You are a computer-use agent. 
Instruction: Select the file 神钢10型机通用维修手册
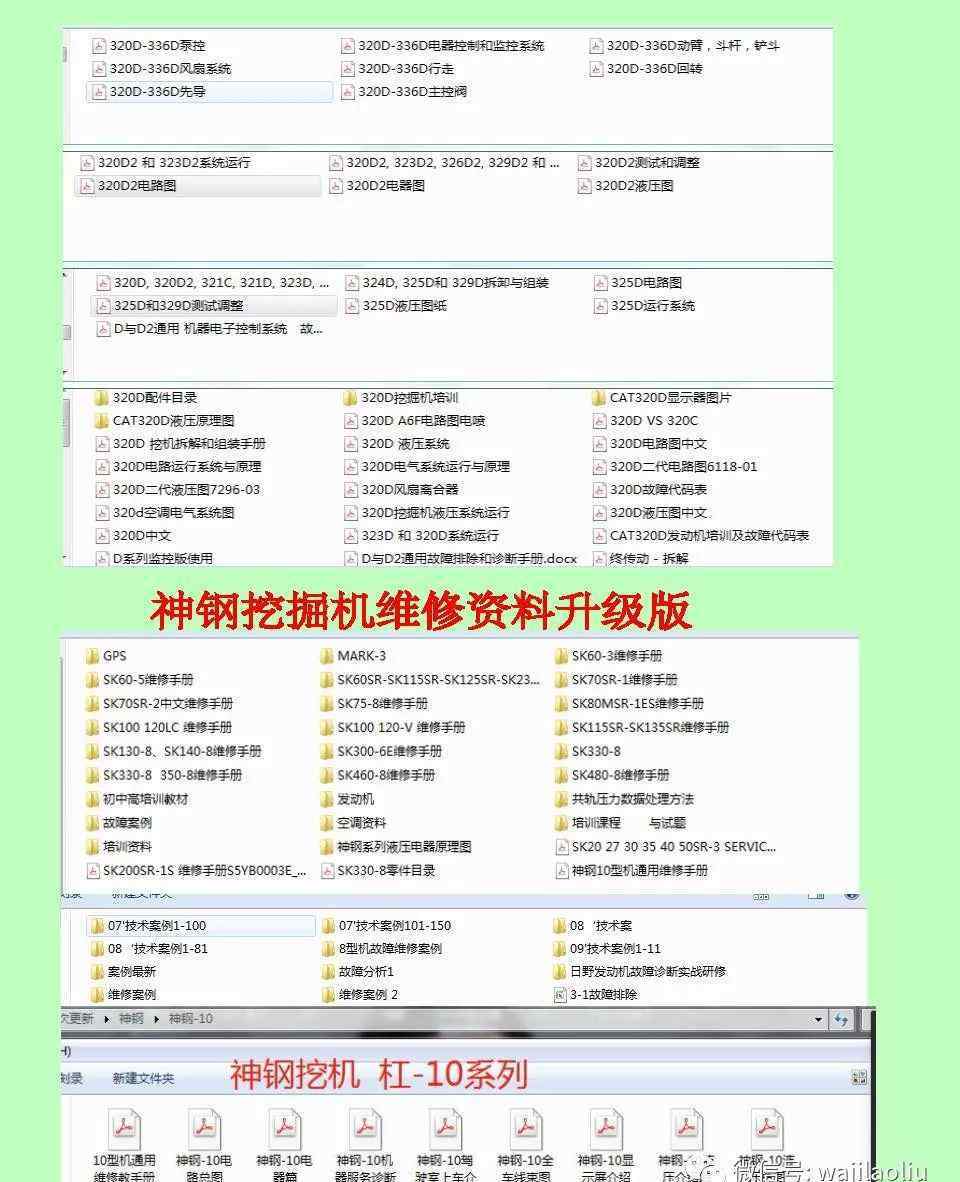click(640, 871)
